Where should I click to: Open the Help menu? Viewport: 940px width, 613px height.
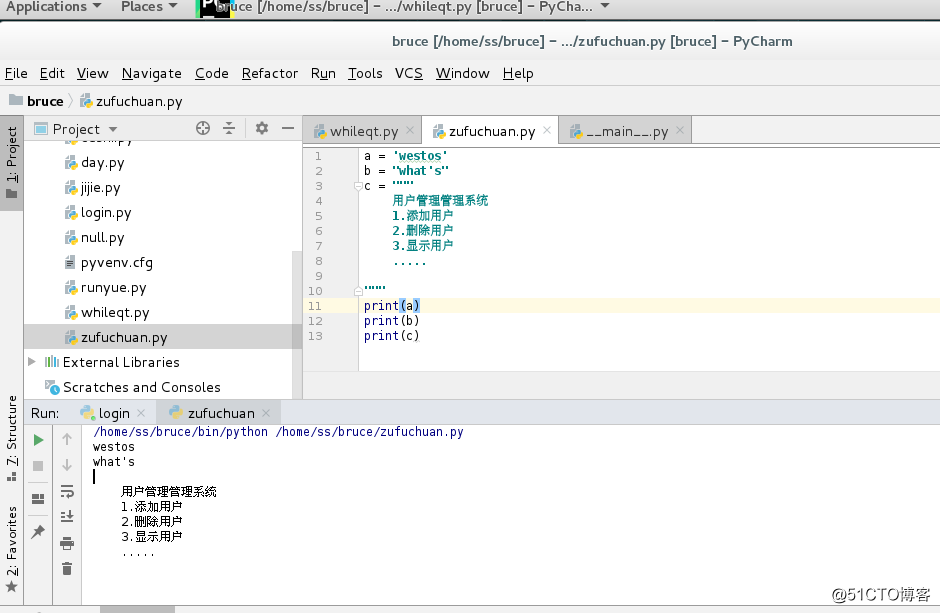pyautogui.click(x=518, y=73)
